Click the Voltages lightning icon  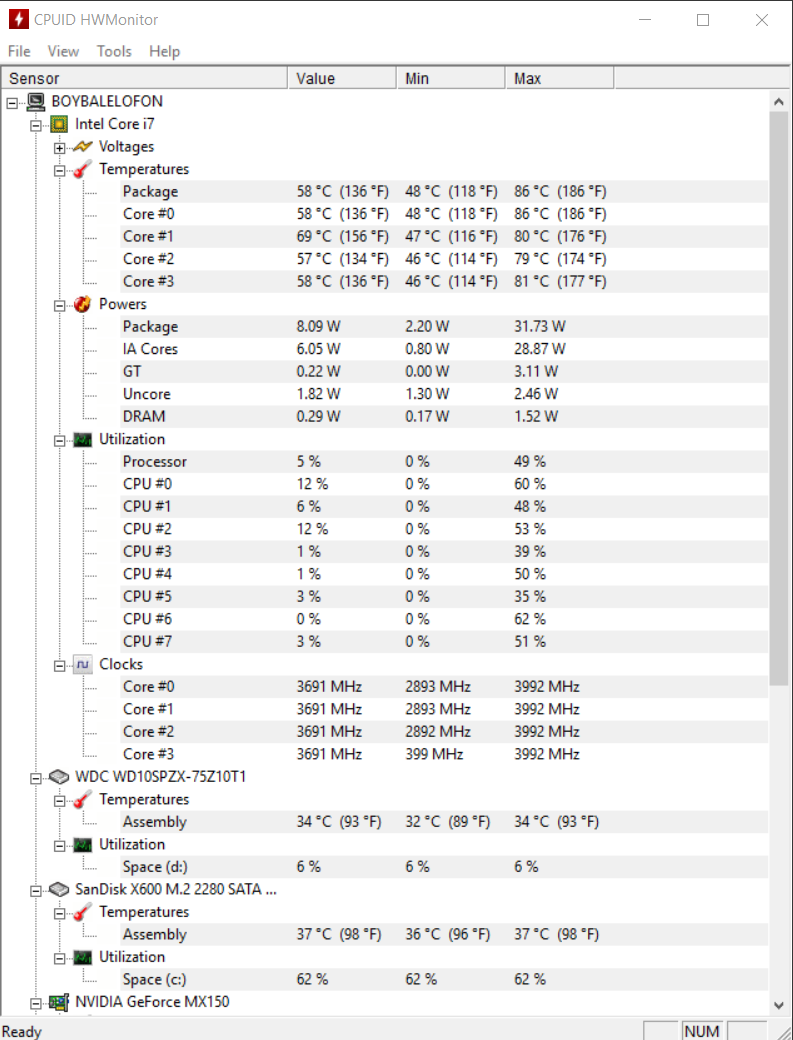[x=83, y=147]
